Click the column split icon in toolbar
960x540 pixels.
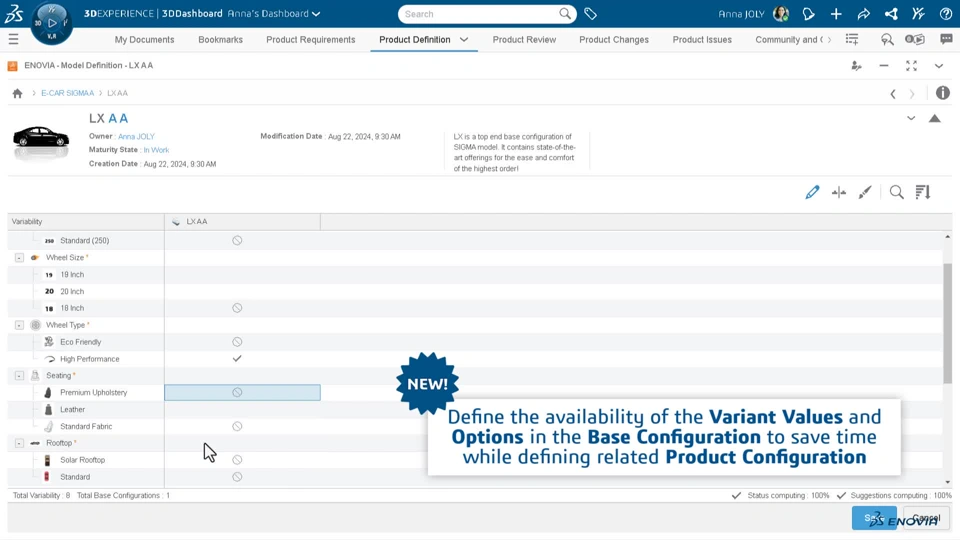pos(839,192)
